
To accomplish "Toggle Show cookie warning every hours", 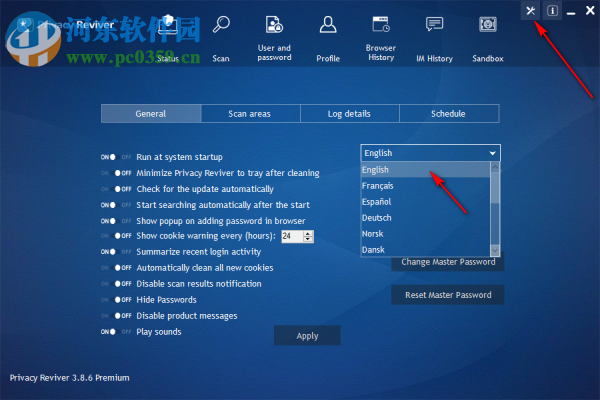I will [116, 236].
